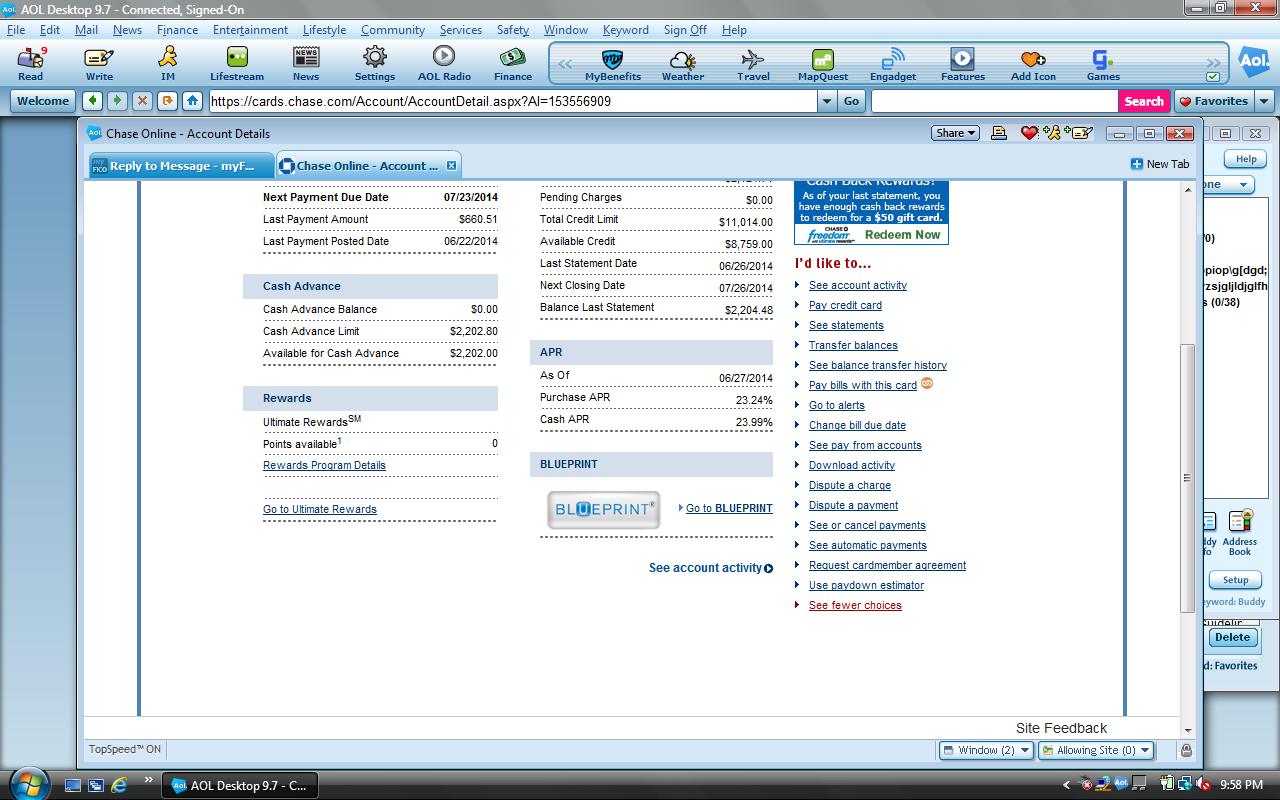
Task: Open MapQuest icon
Action: tap(823, 64)
